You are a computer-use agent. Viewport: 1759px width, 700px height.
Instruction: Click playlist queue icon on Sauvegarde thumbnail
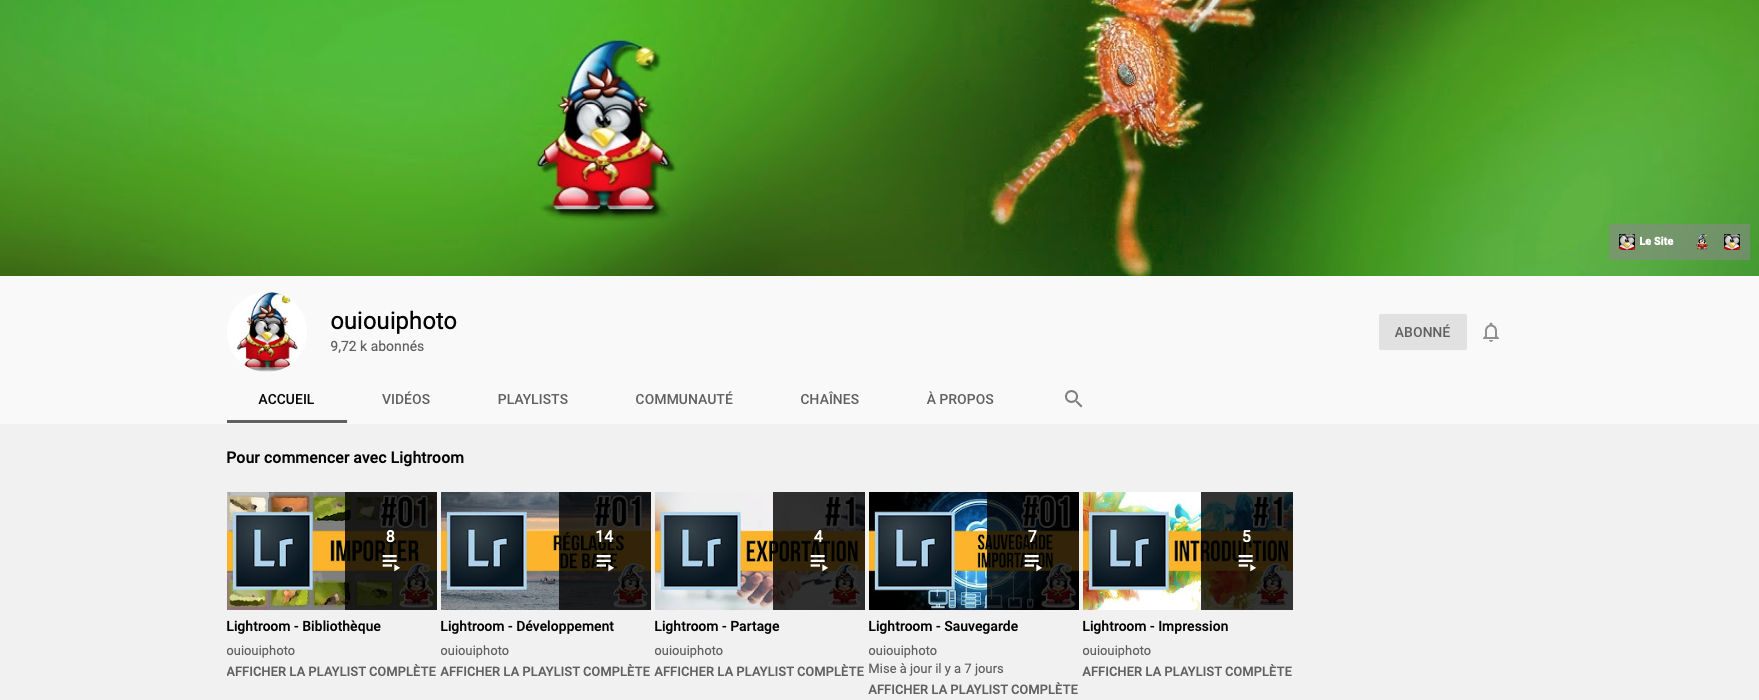click(x=1033, y=563)
